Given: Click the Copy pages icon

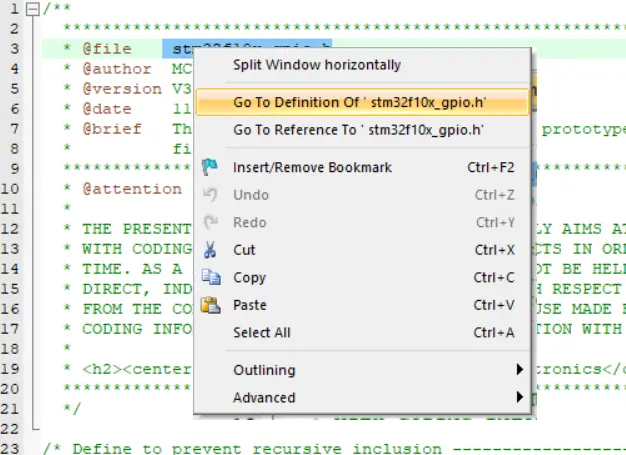Looking at the screenshot, I should (210, 278).
